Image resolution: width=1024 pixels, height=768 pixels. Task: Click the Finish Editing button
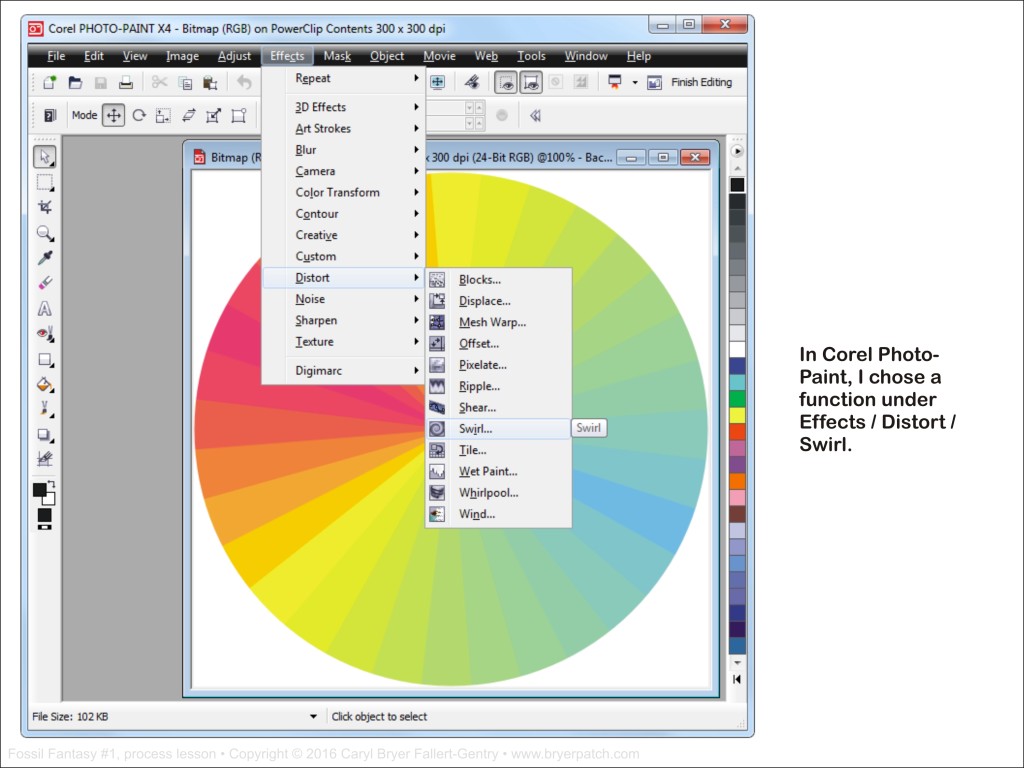coord(700,83)
